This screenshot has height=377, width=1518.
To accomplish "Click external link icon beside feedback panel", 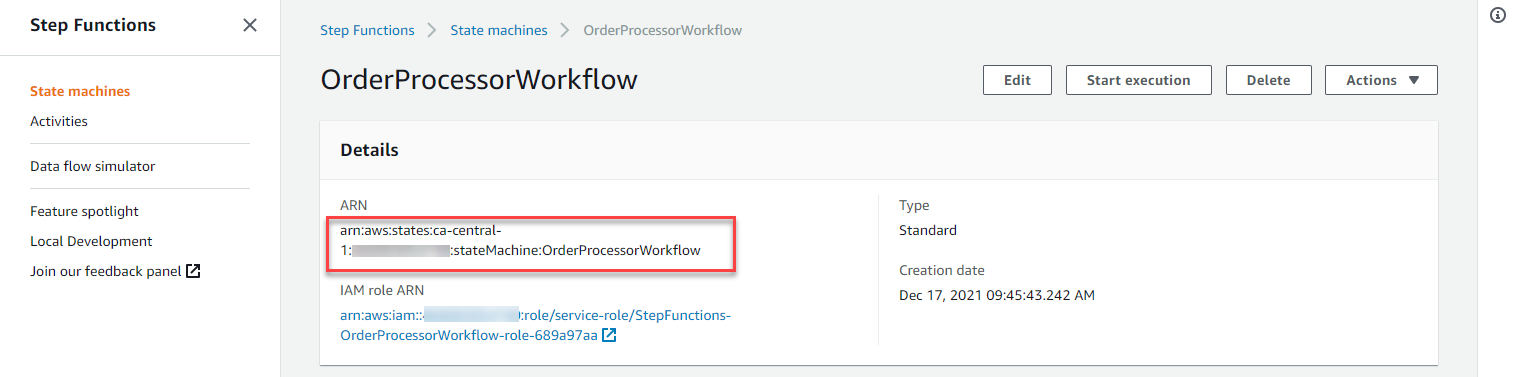I will pyautogui.click(x=194, y=271).
